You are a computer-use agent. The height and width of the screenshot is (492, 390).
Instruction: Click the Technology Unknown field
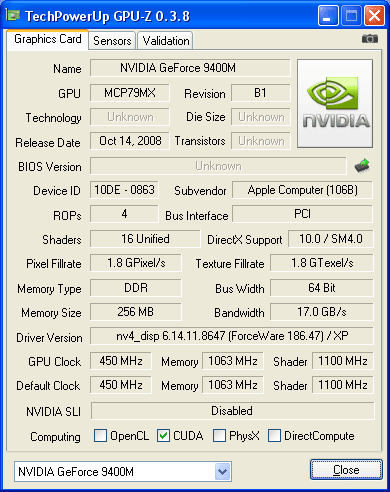[130, 117]
